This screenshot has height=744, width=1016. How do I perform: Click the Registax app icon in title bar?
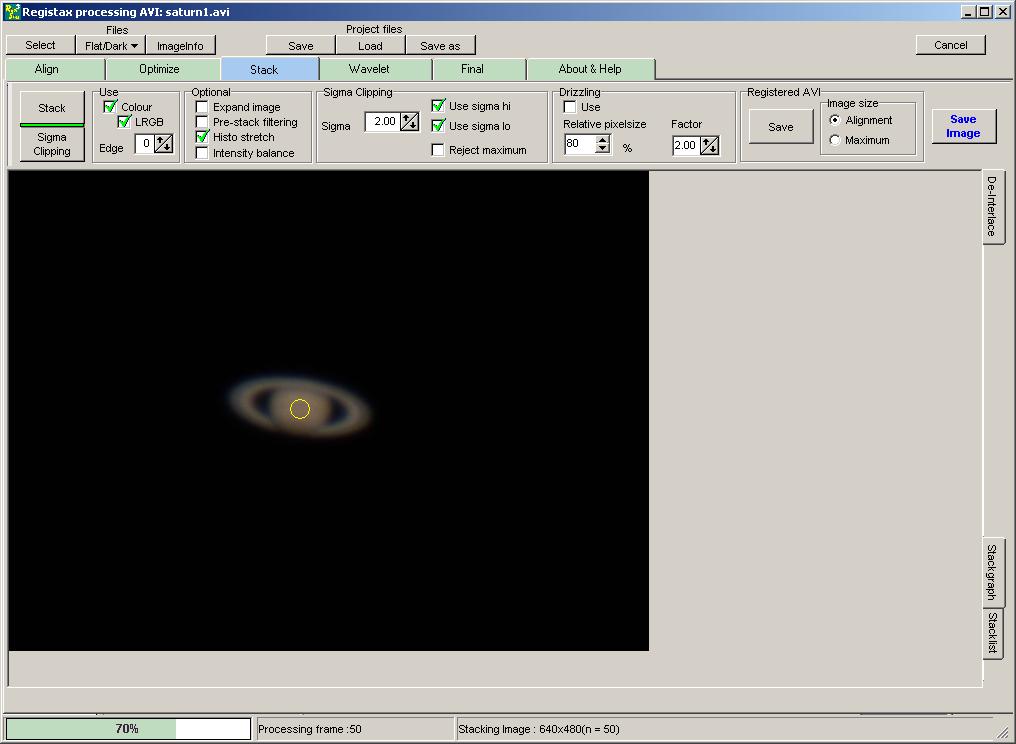click(12, 12)
